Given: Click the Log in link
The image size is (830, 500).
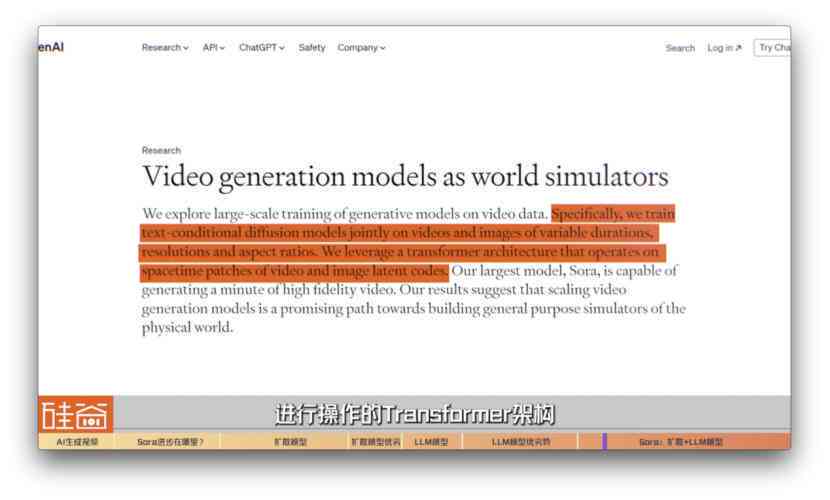Looking at the screenshot, I should (724, 48).
